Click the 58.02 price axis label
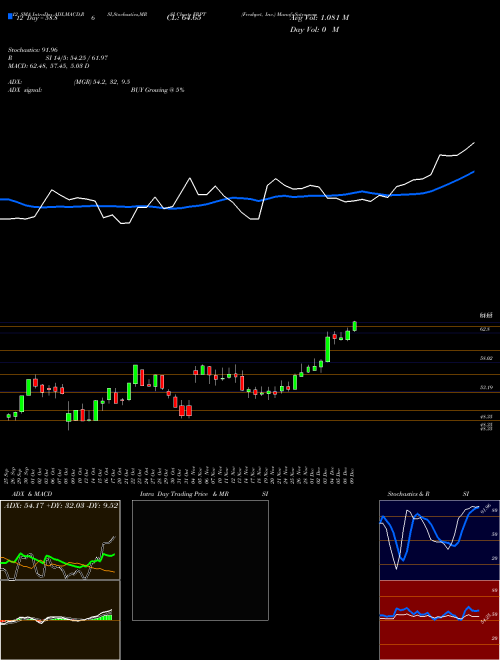The width and height of the screenshot is (500, 660). 486,358
